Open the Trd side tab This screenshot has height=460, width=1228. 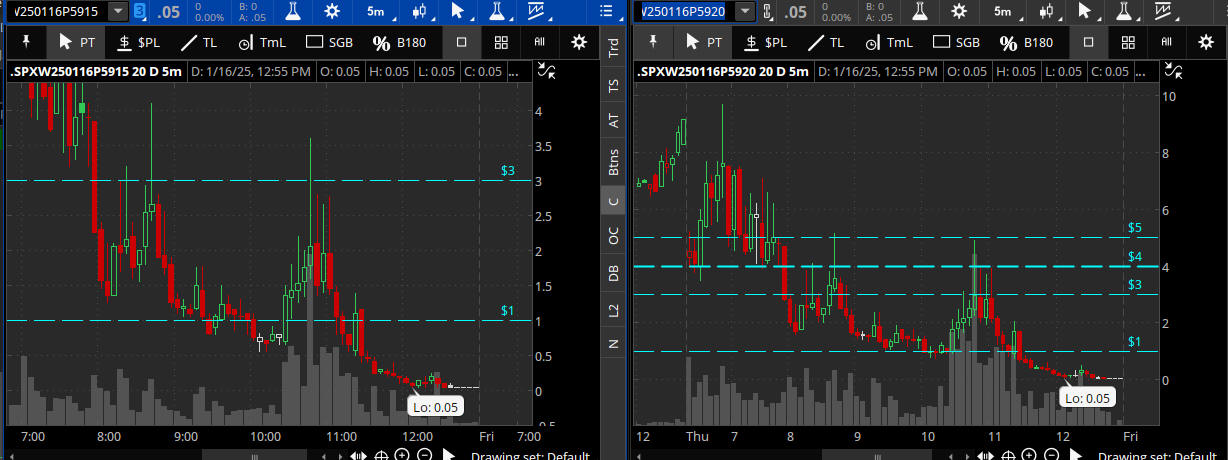[x=613, y=50]
